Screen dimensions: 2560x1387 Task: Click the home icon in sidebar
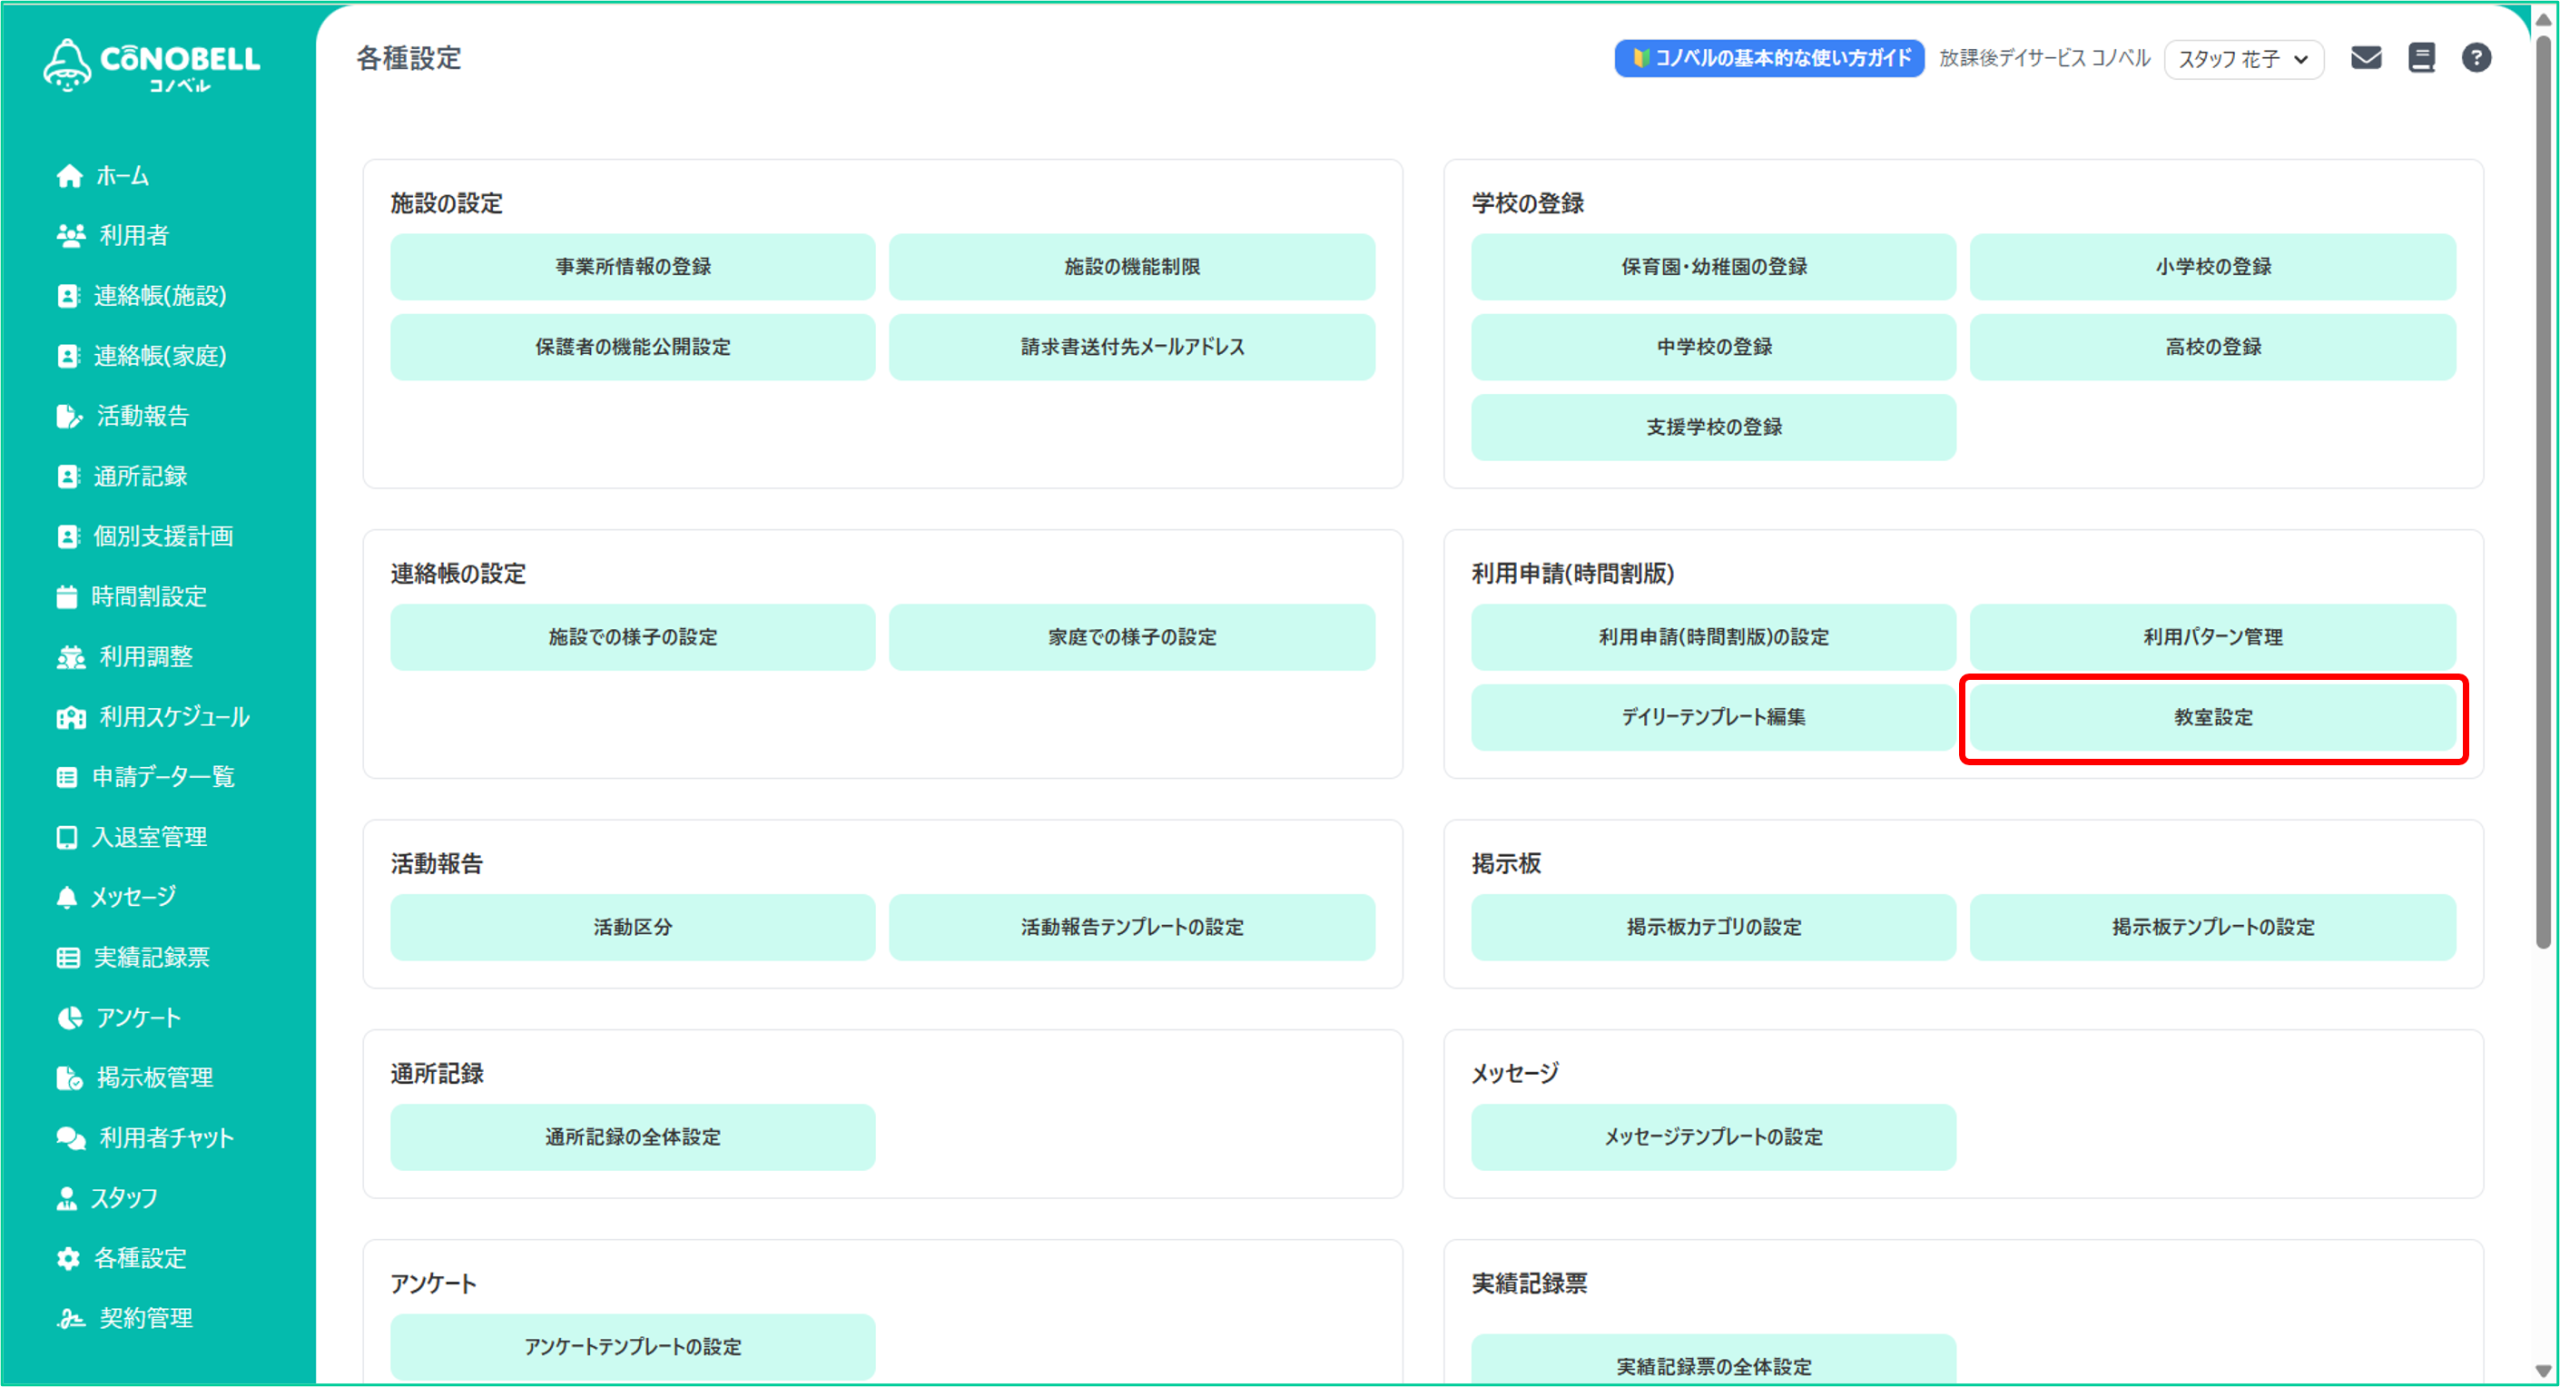point(69,176)
